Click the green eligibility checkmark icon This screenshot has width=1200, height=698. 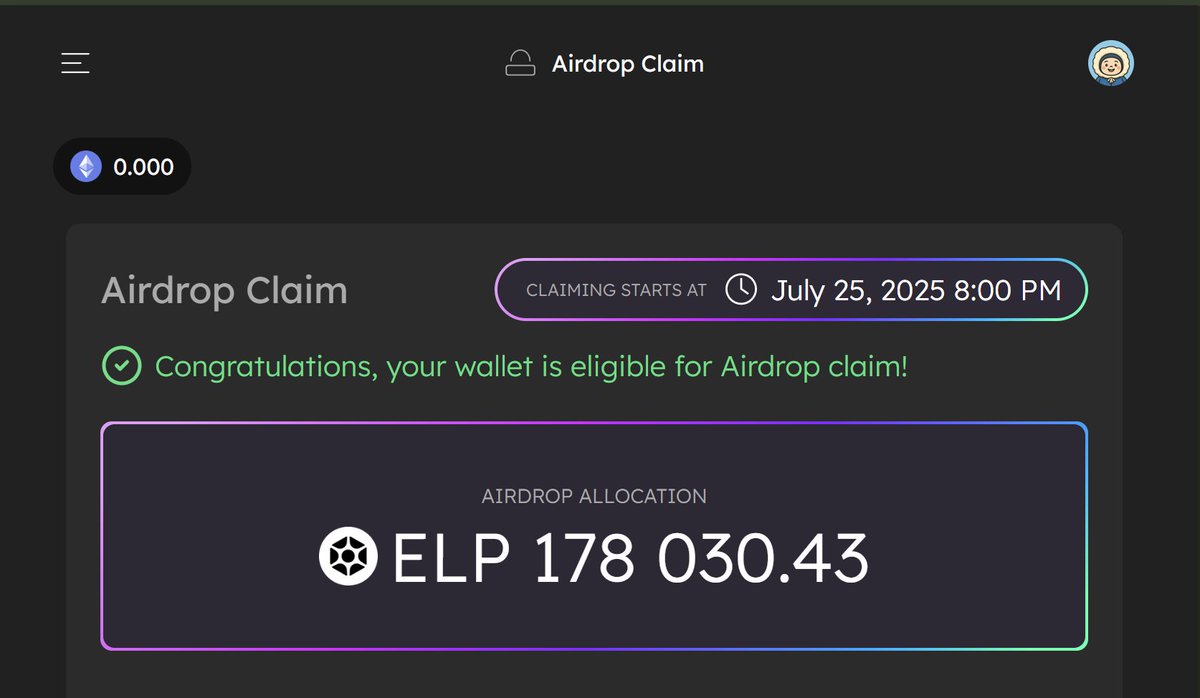(121, 367)
